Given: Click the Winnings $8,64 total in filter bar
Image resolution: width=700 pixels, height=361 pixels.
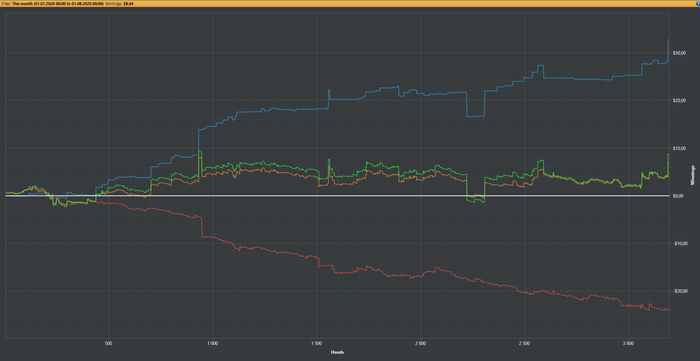Looking at the screenshot, I should [x=120, y=3].
